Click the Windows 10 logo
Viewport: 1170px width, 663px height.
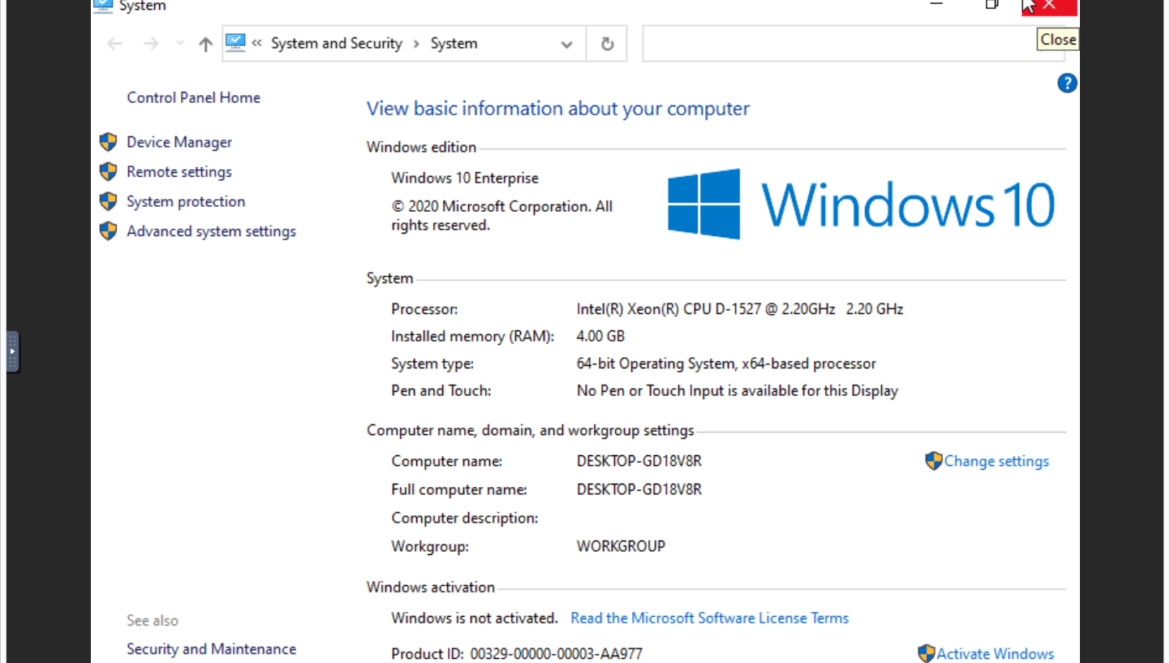[x=860, y=204]
